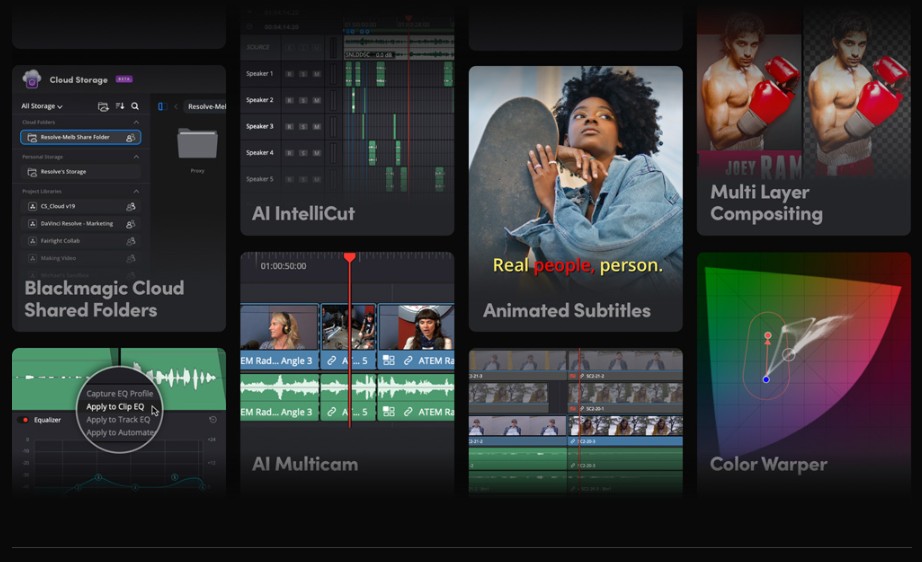Click share users icon on Resolve-Melb Share Folder

(131, 138)
